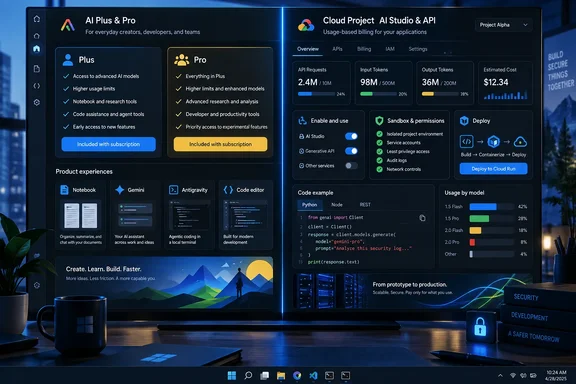Select the Node code example tab

[x=337, y=205]
